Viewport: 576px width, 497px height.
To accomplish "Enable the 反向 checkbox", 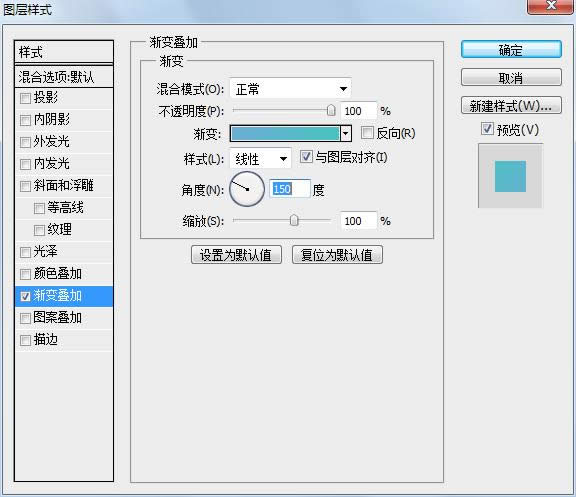I will [367, 133].
